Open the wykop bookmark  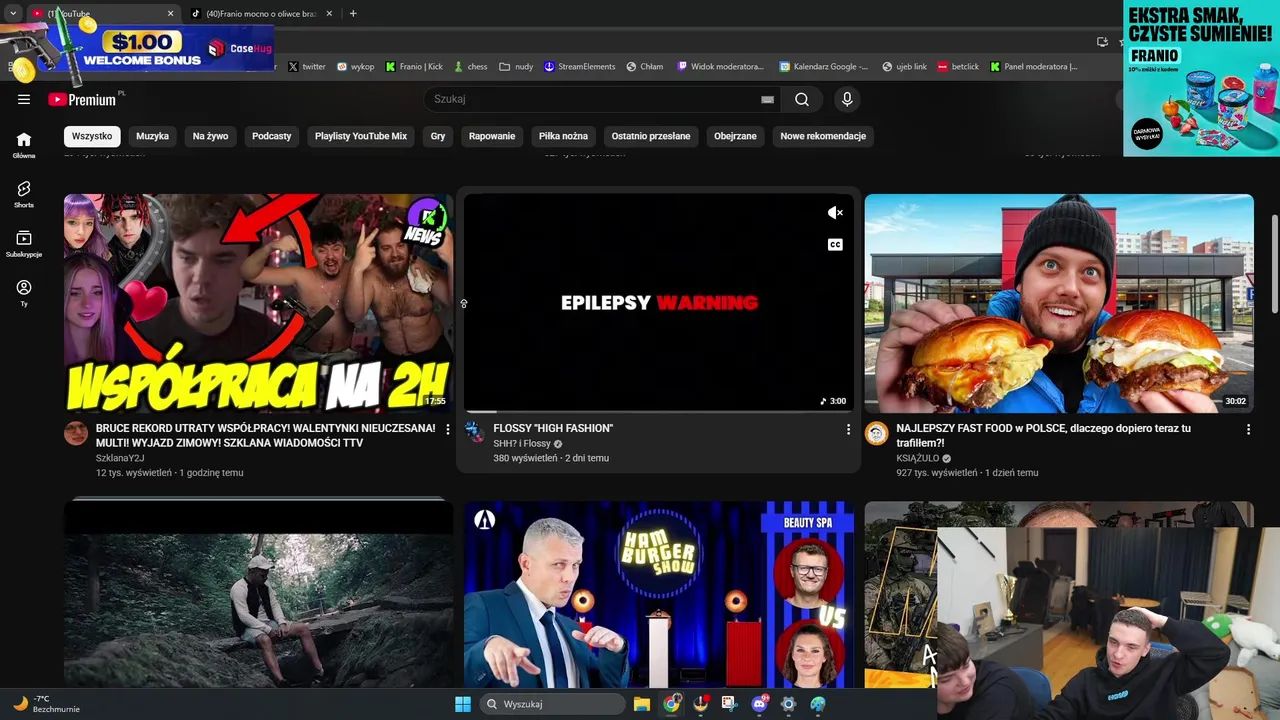[356, 67]
